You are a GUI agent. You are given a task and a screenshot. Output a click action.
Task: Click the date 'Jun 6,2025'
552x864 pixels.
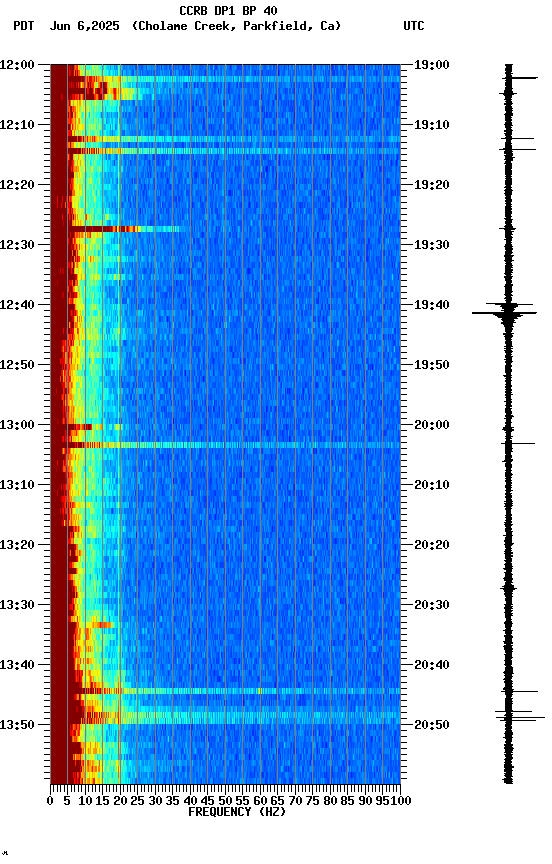pyautogui.click(x=84, y=26)
